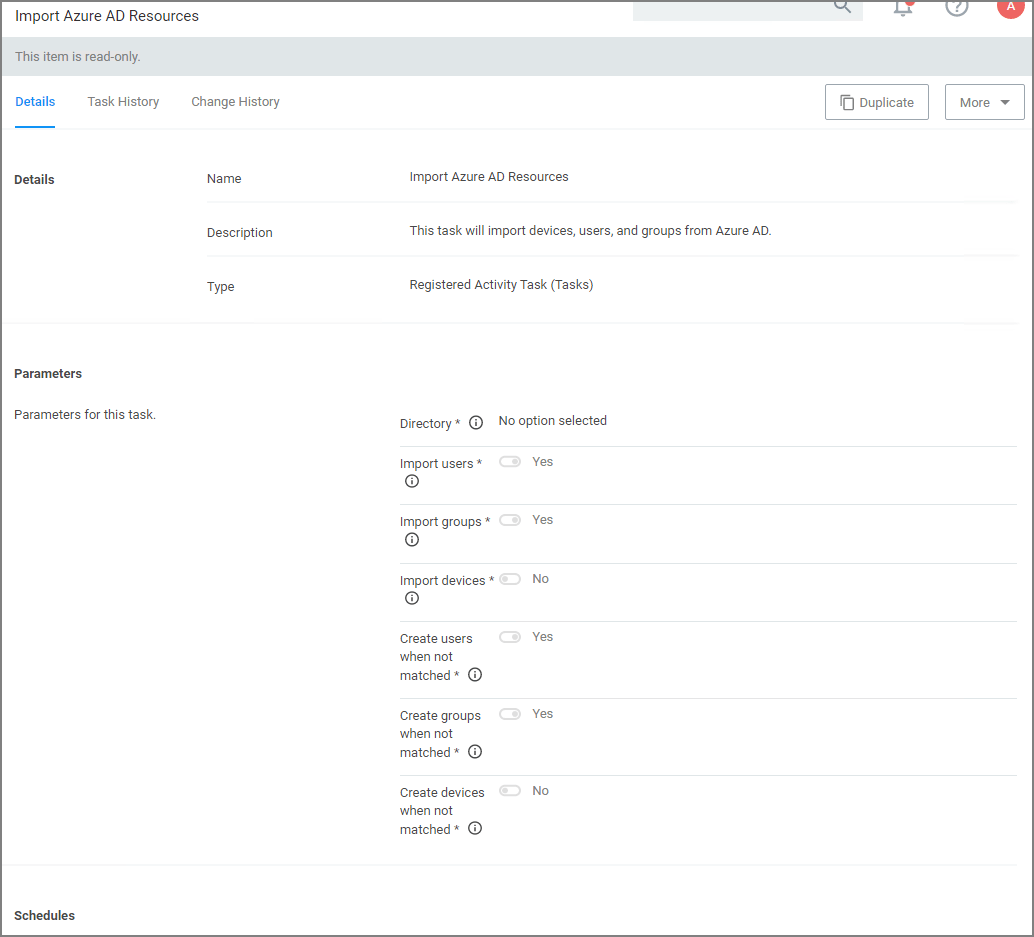Turn off Create groups when not matched
This screenshot has width=1034, height=937.
[510, 713]
